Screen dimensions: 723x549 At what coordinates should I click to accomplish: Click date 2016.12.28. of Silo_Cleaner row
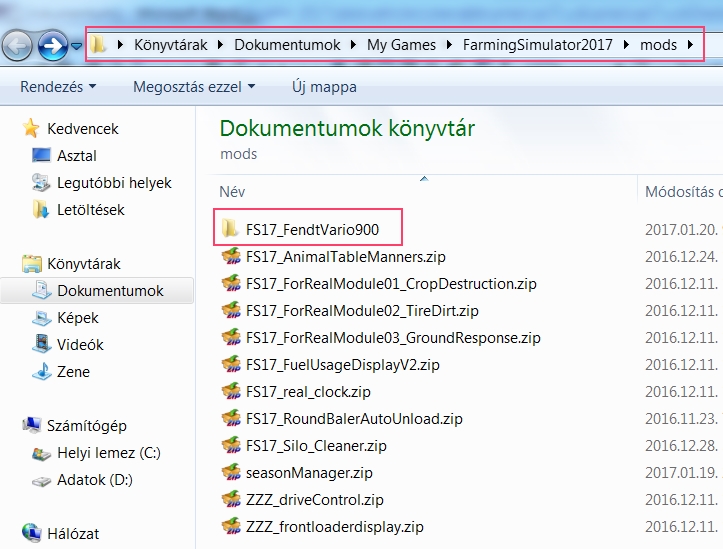[x=681, y=446]
